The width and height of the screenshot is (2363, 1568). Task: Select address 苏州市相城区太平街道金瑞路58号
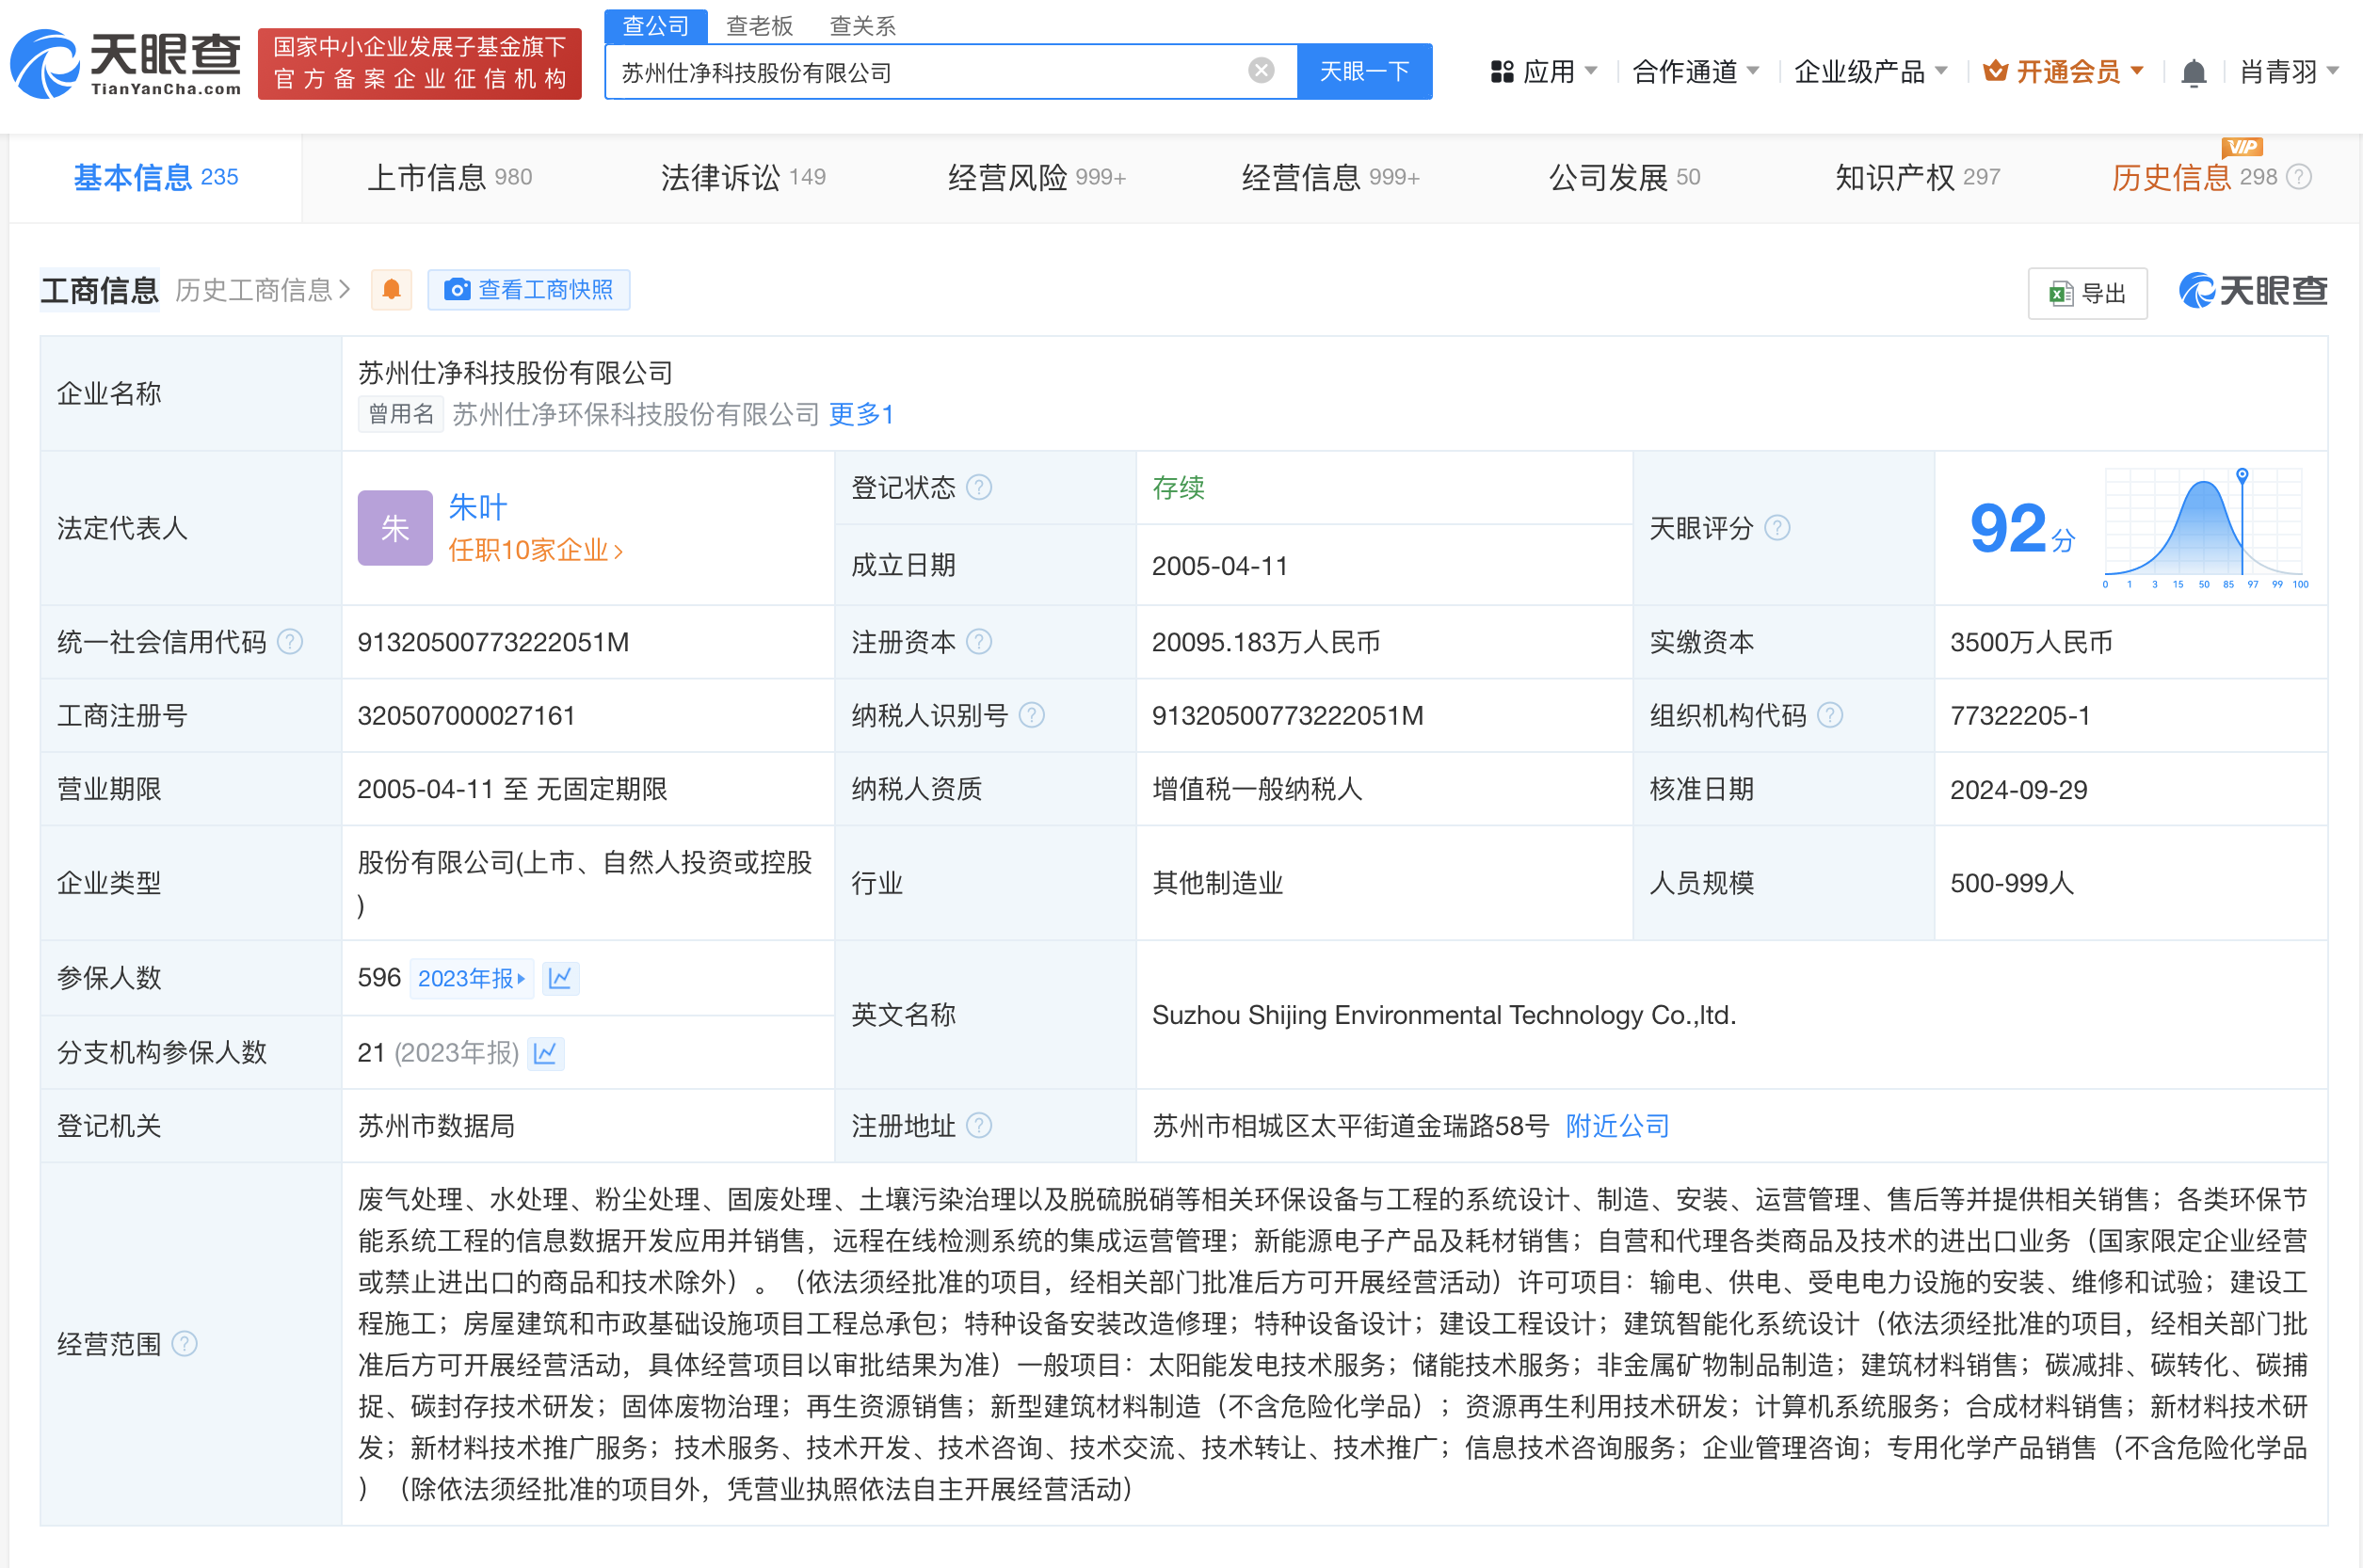click(1350, 1125)
